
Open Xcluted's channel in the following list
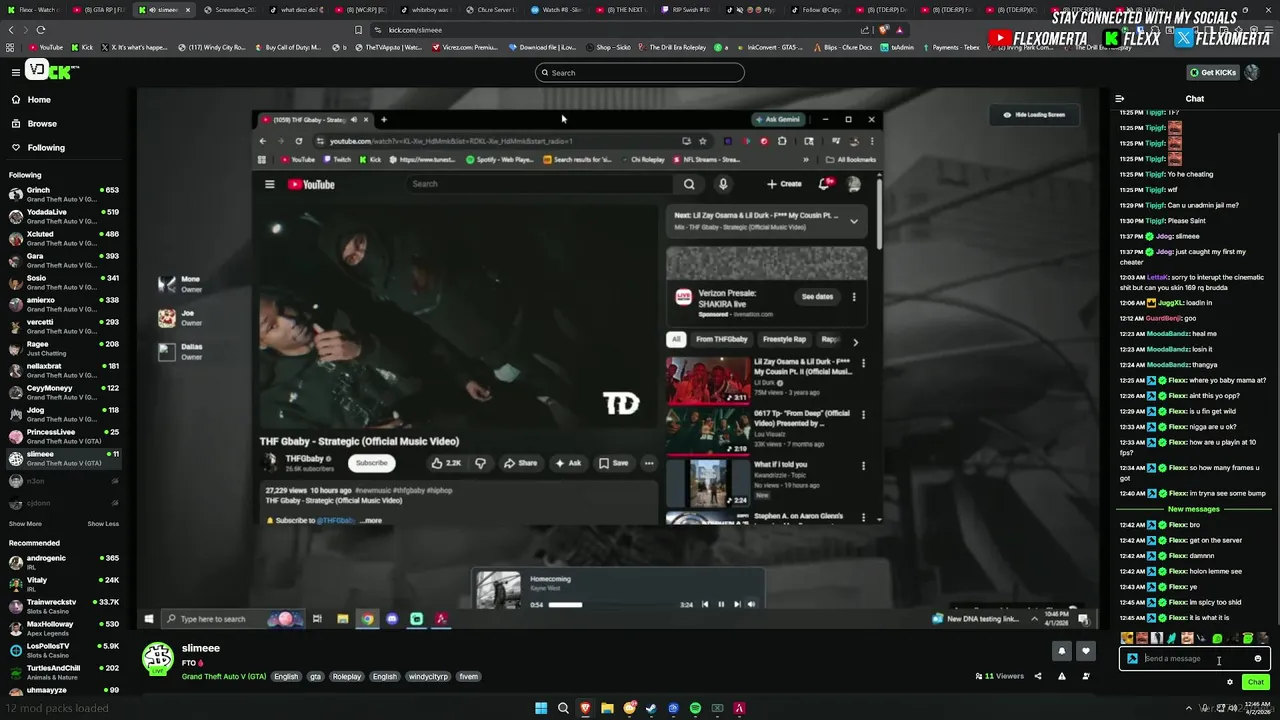pos(64,238)
